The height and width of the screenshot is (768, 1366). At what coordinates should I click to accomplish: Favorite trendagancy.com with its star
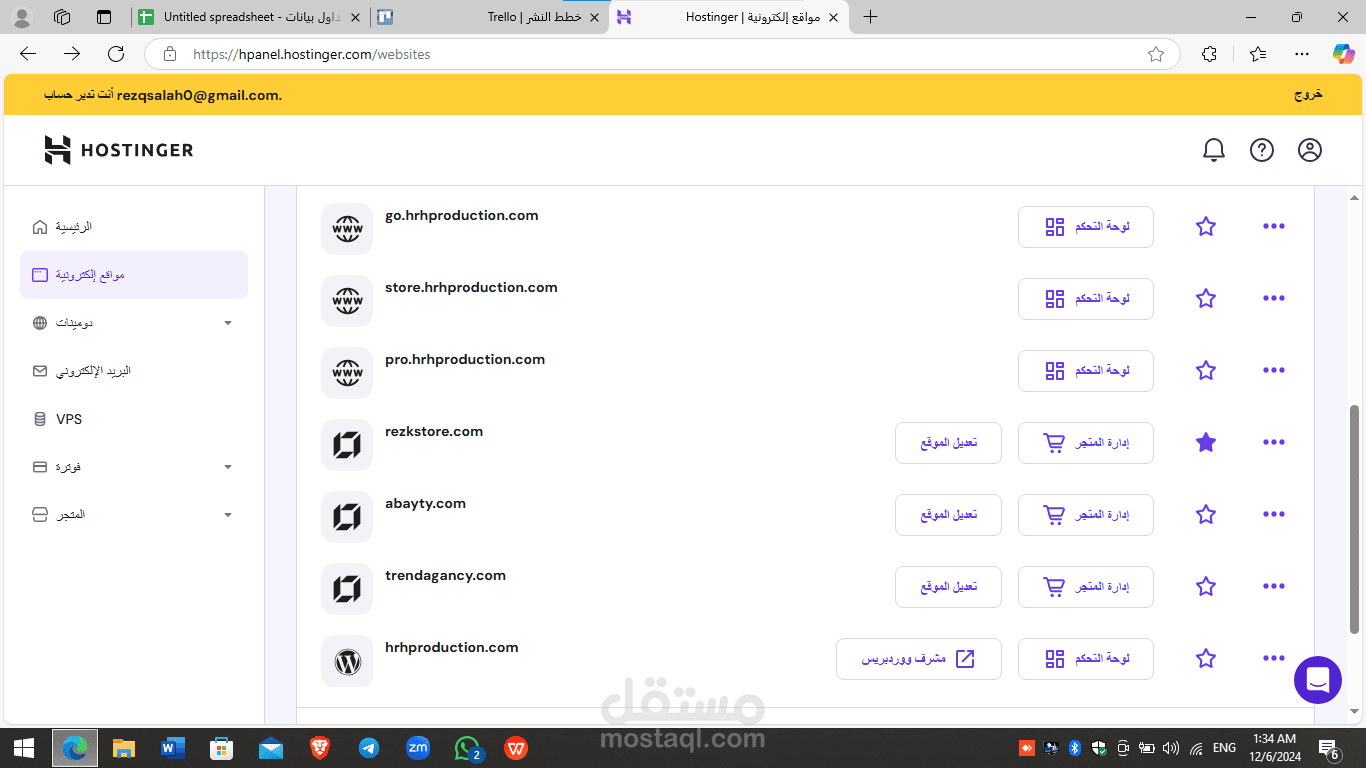1206,587
